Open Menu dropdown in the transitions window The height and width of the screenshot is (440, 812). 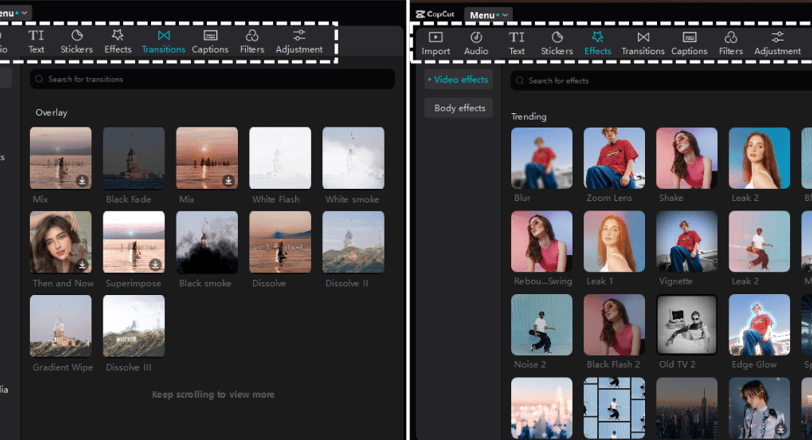point(14,13)
